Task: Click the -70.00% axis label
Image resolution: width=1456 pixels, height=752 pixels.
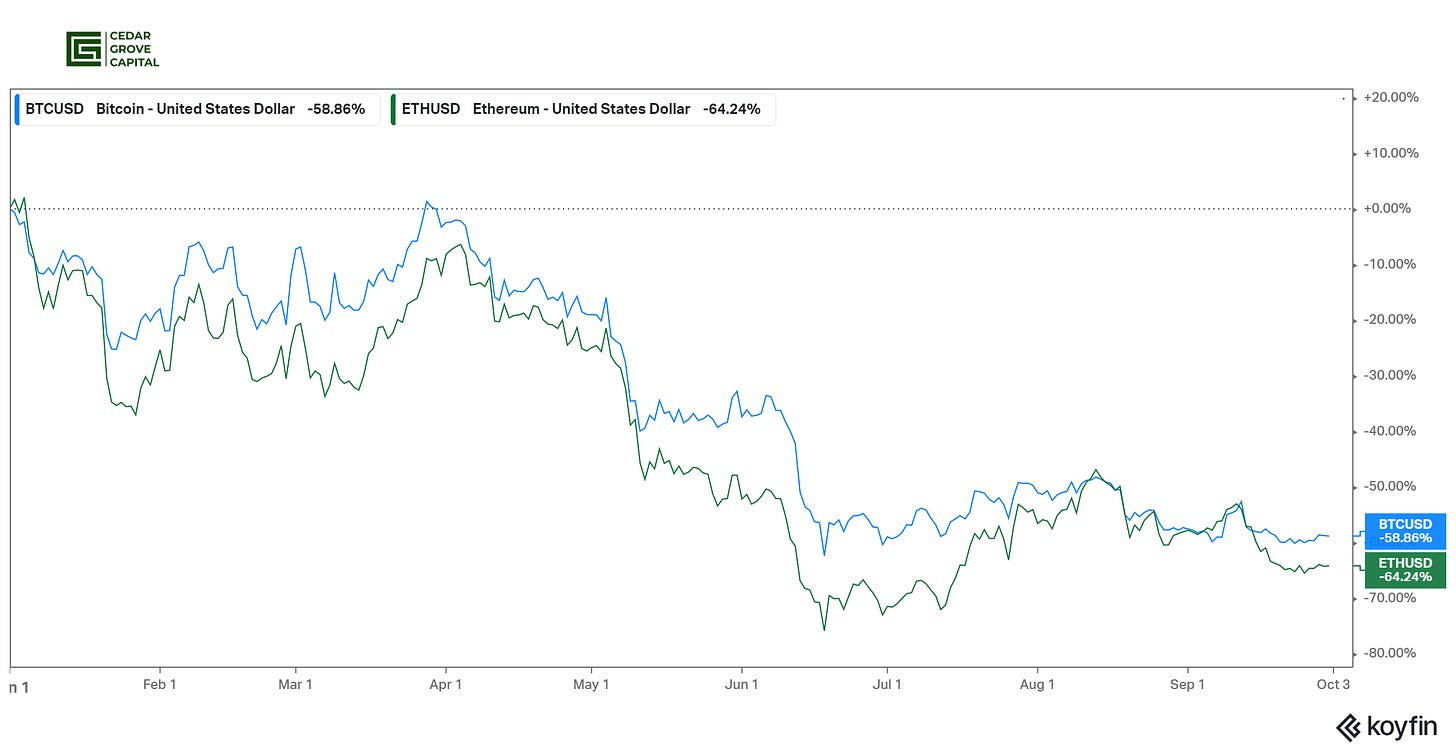Action: 1389,597
